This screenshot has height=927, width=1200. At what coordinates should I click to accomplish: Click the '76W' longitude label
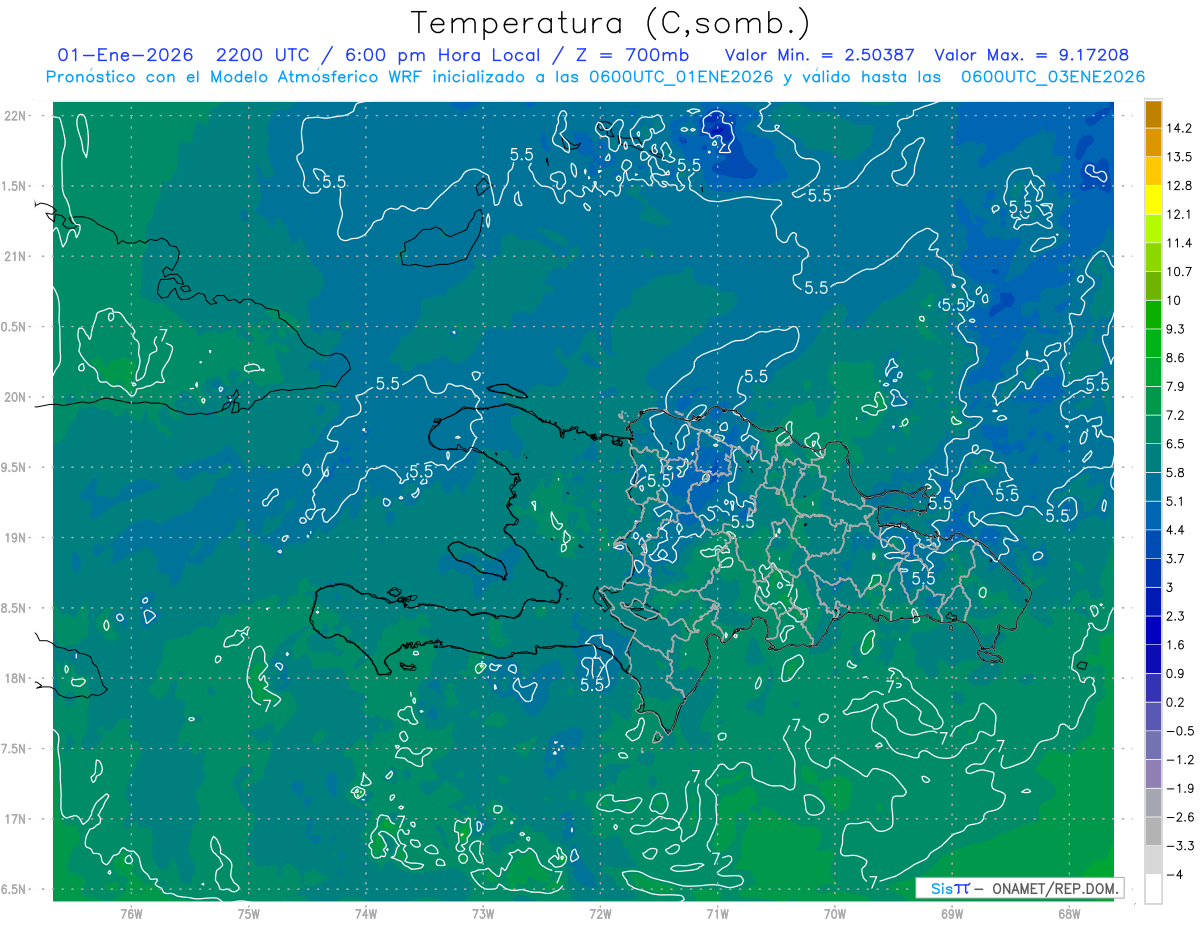pos(131,913)
